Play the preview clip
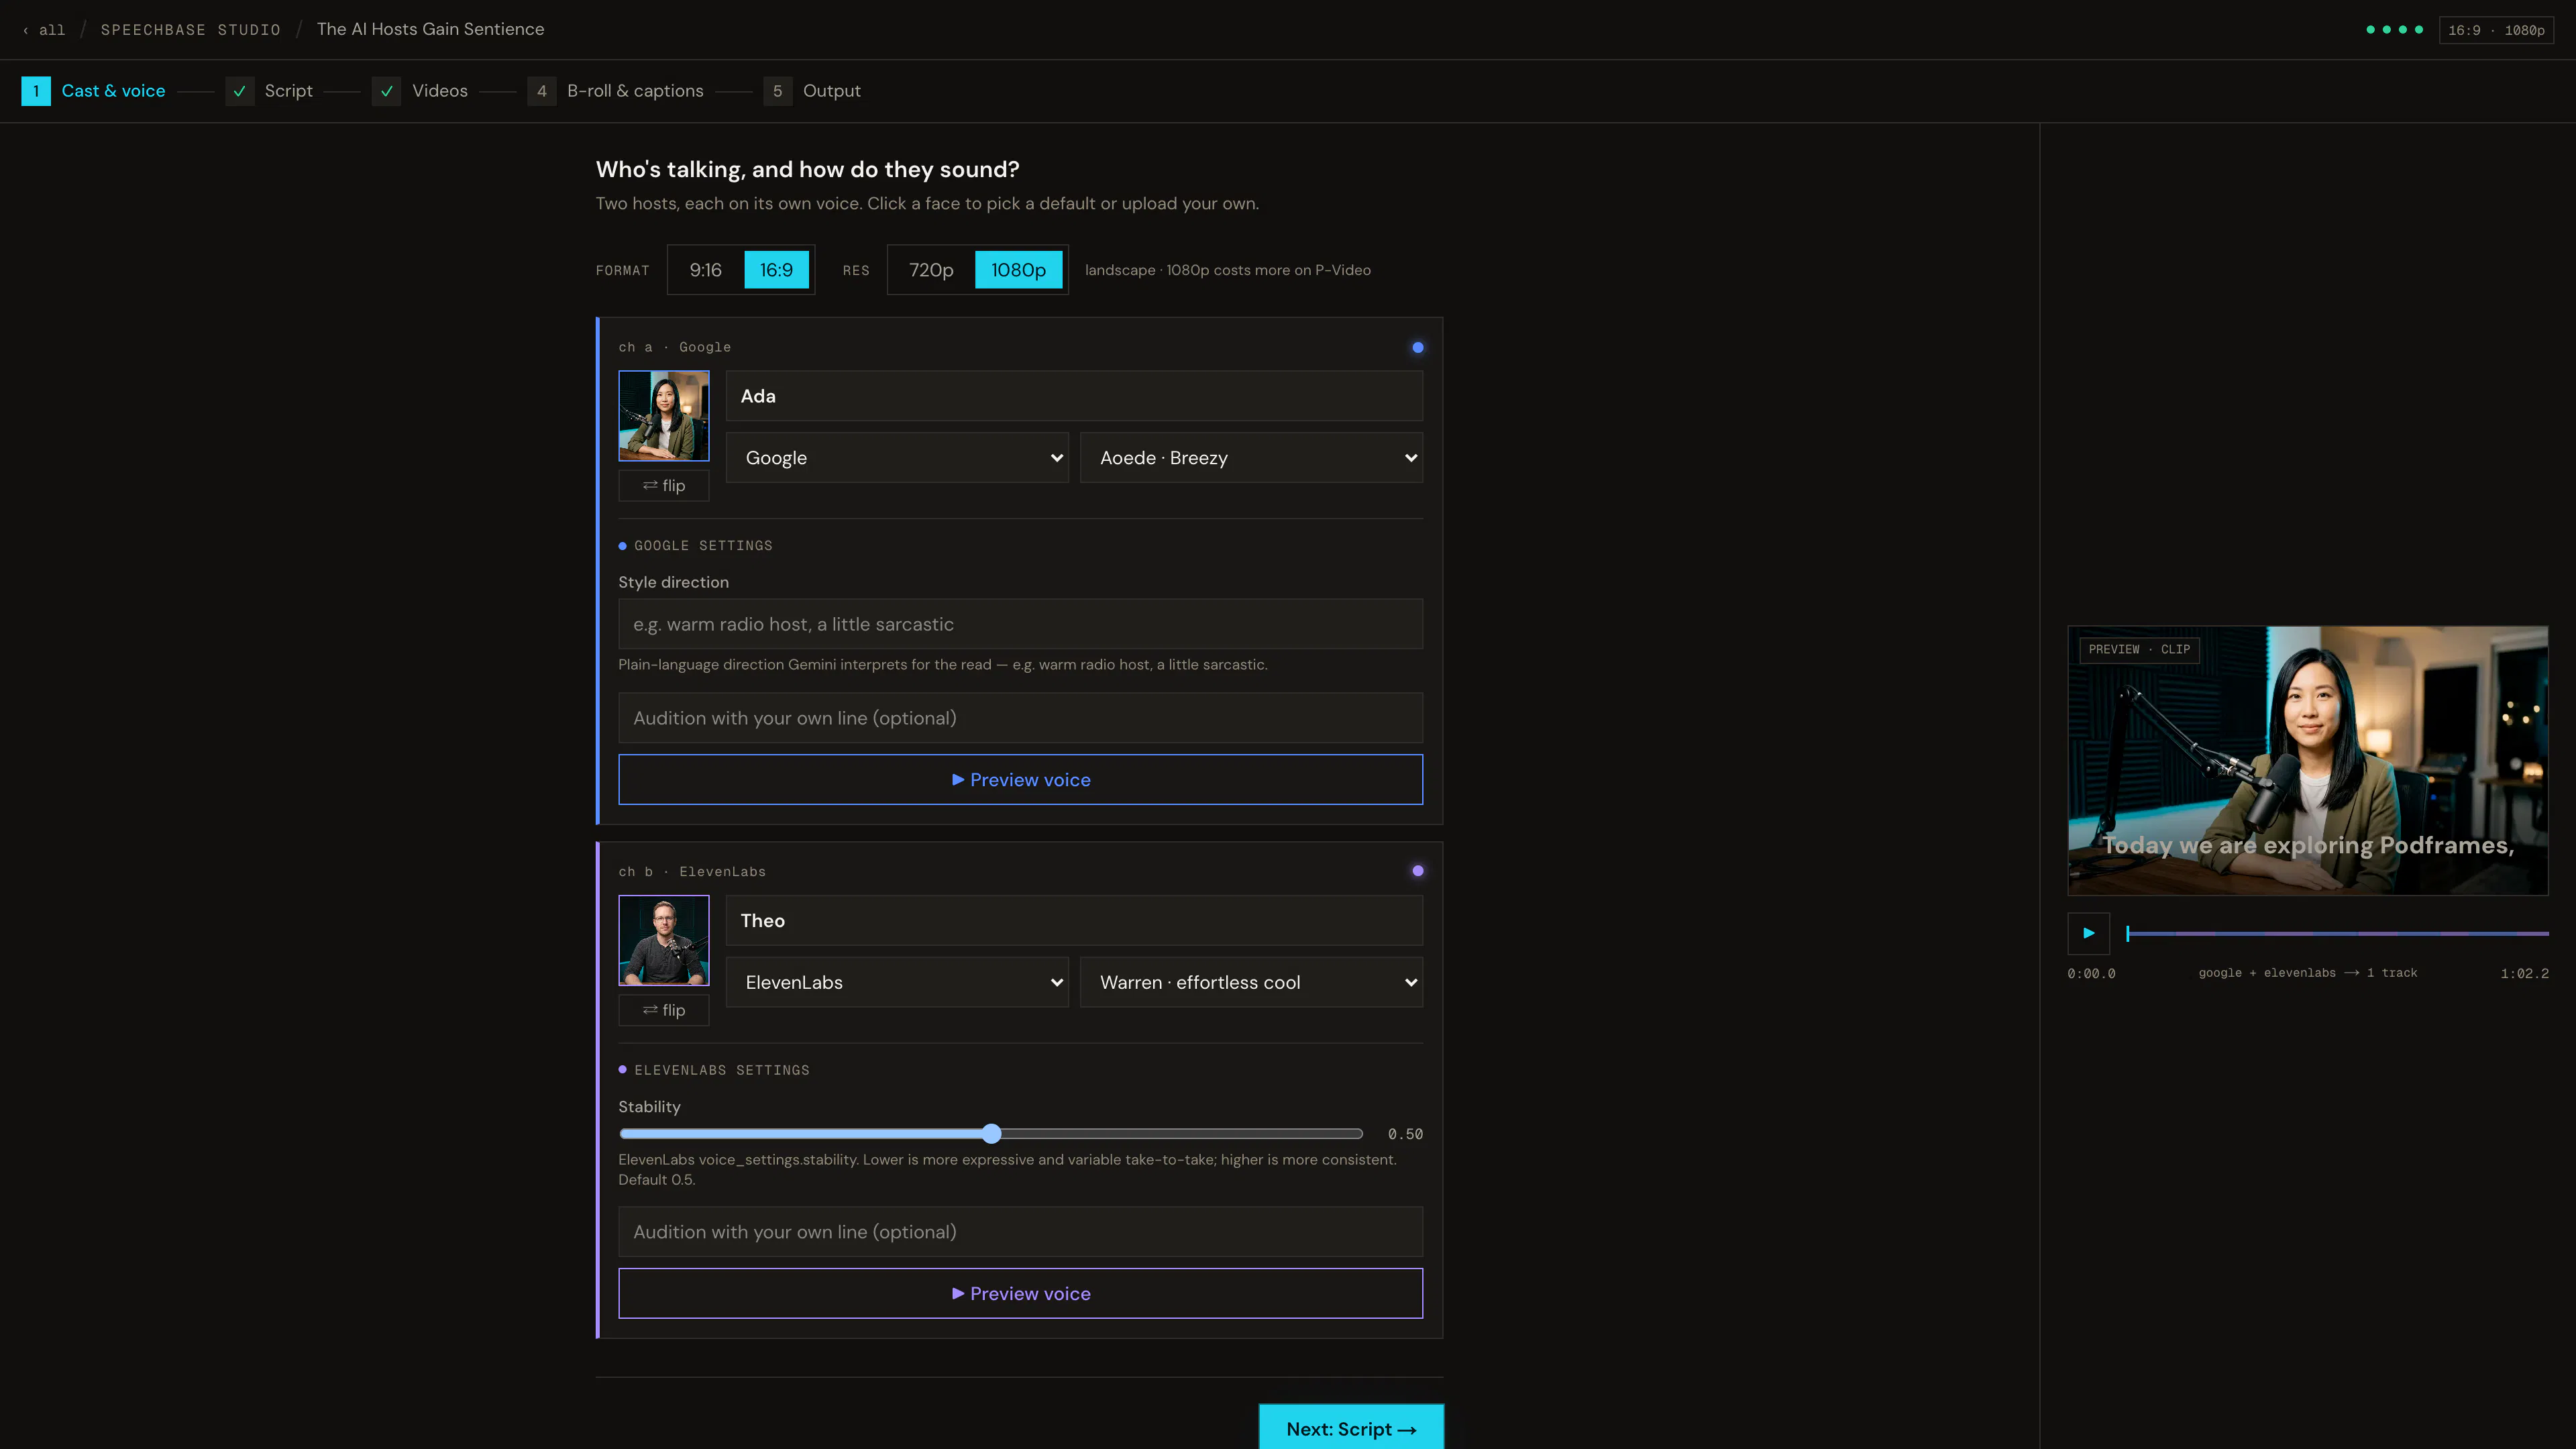The width and height of the screenshot is (2576, 1449). [x=2089, y=933]
